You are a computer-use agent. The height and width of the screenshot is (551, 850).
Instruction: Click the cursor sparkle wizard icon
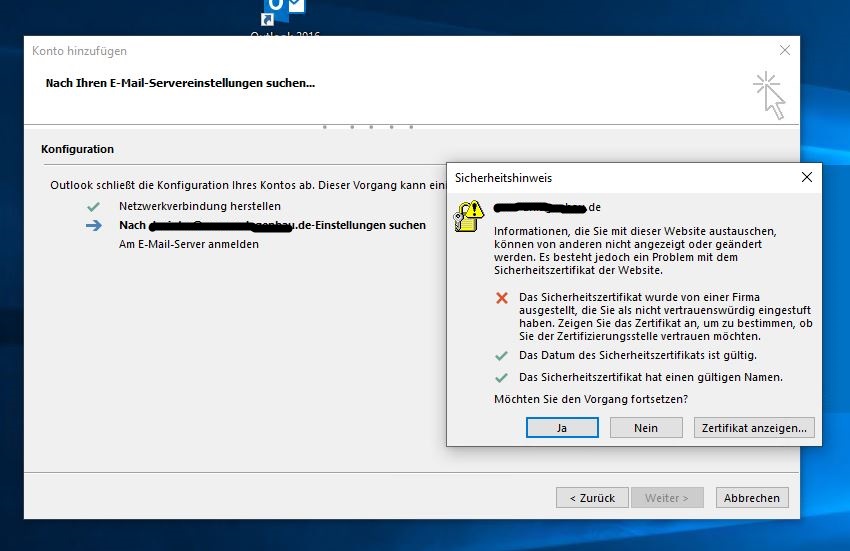769,95
